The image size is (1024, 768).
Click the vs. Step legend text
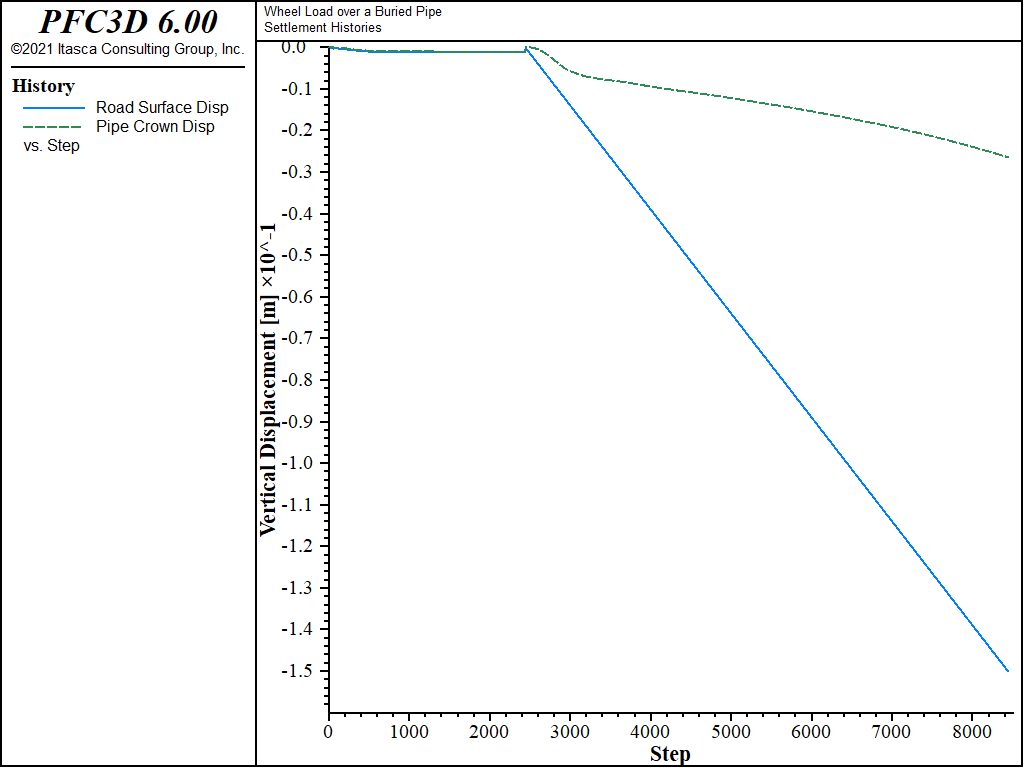click(52, 146)
